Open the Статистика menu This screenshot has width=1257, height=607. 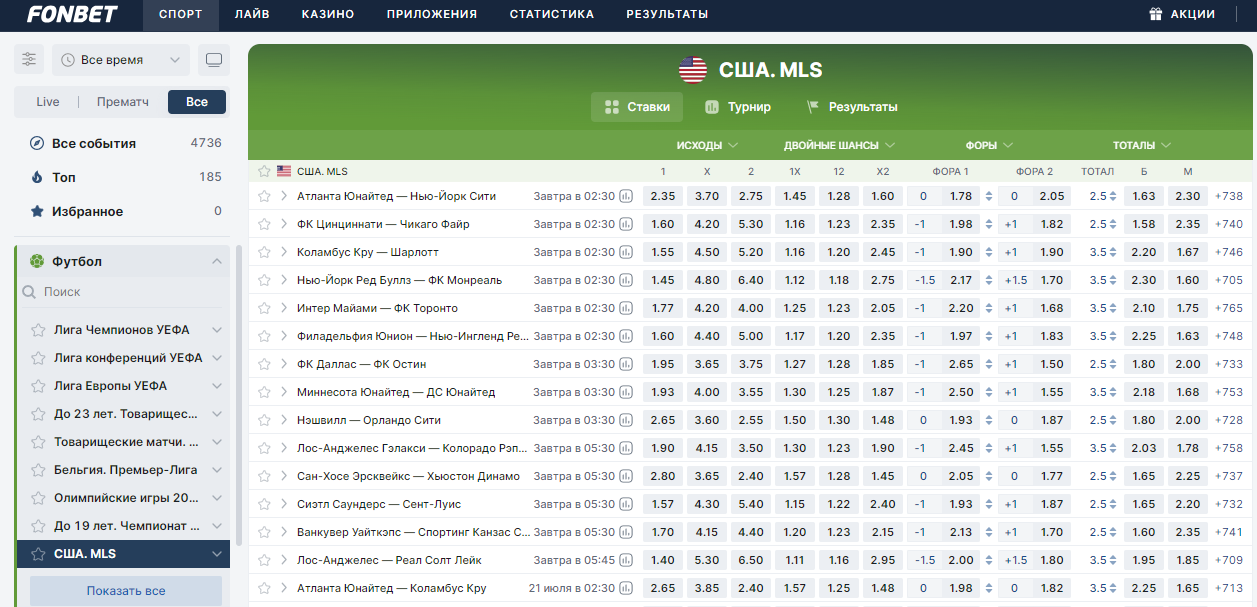coord(552,14)
